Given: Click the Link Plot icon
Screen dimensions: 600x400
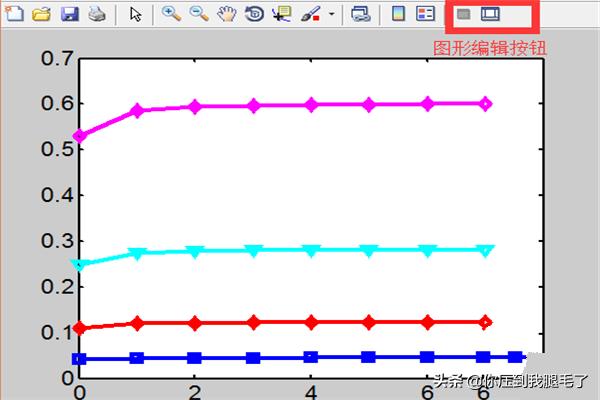Looking at the screenshot, I should tap(361, 15).
